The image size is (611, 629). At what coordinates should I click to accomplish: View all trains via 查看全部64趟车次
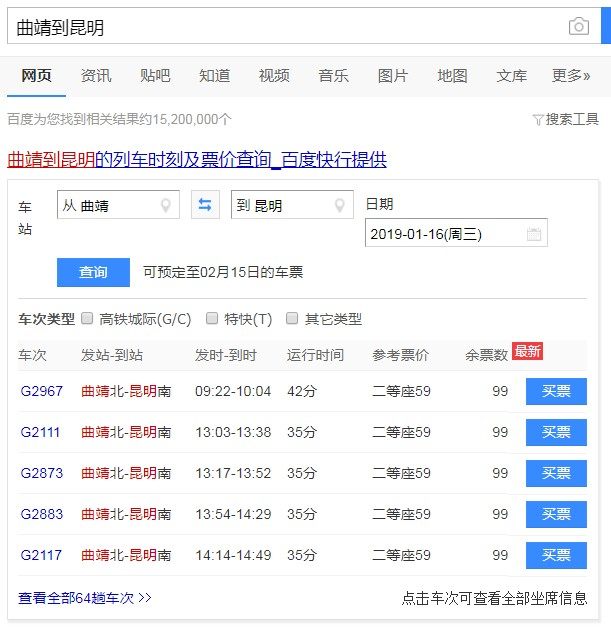pos(85,598)
